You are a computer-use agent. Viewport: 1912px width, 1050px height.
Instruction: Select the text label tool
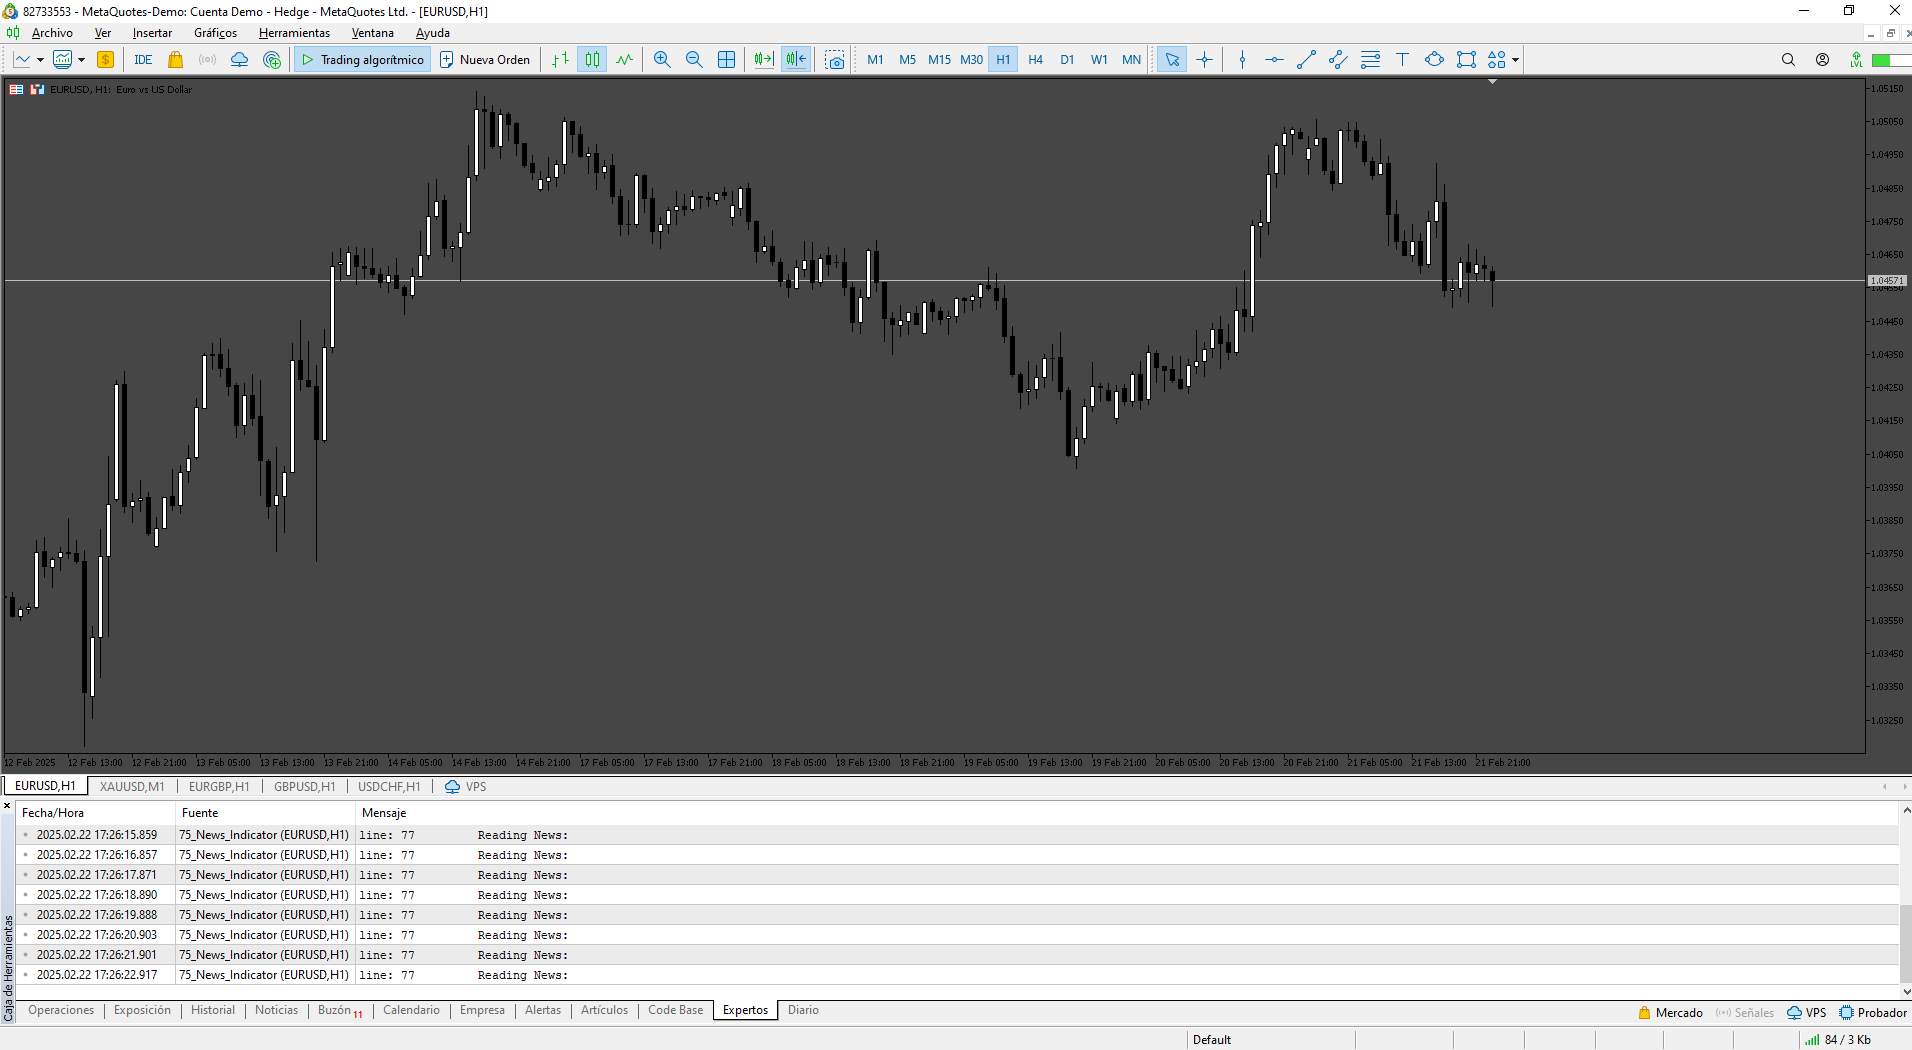coord(1402,60)
